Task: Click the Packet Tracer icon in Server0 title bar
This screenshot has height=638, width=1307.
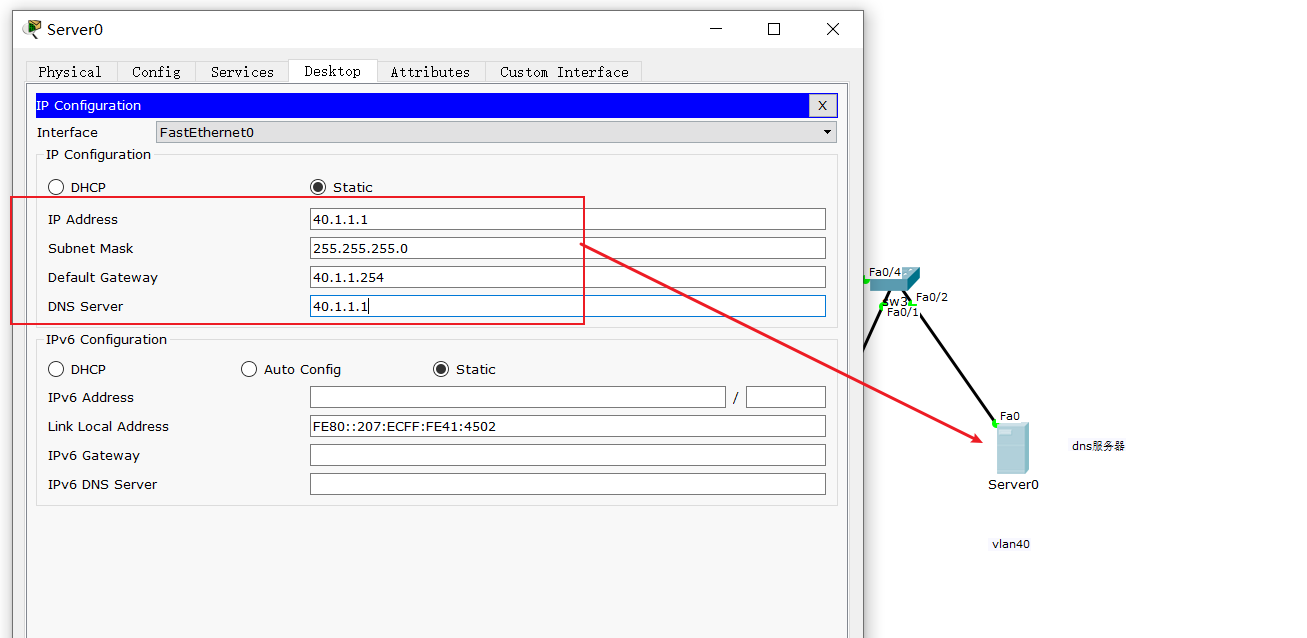Action: 32,29
